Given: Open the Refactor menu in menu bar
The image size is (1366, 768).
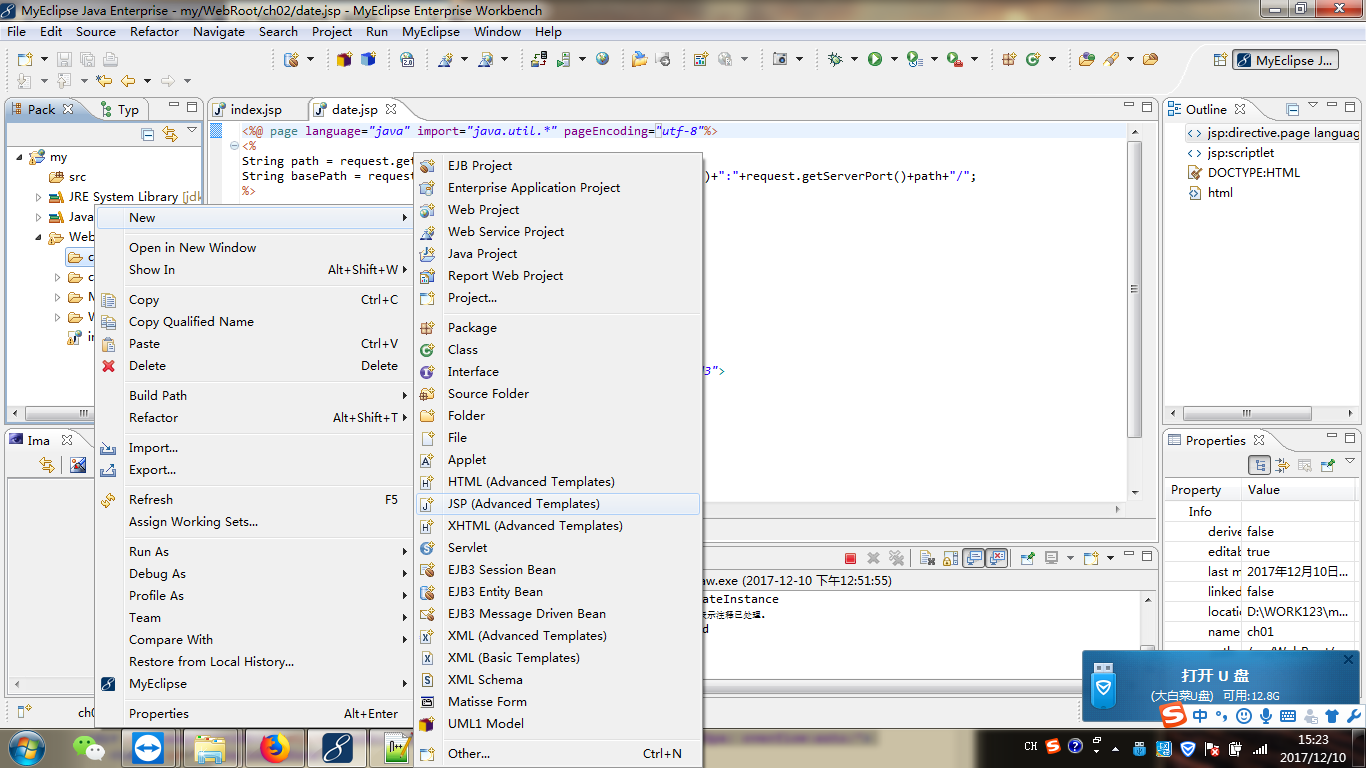Looking at the screenshot, I should point(154,31).
